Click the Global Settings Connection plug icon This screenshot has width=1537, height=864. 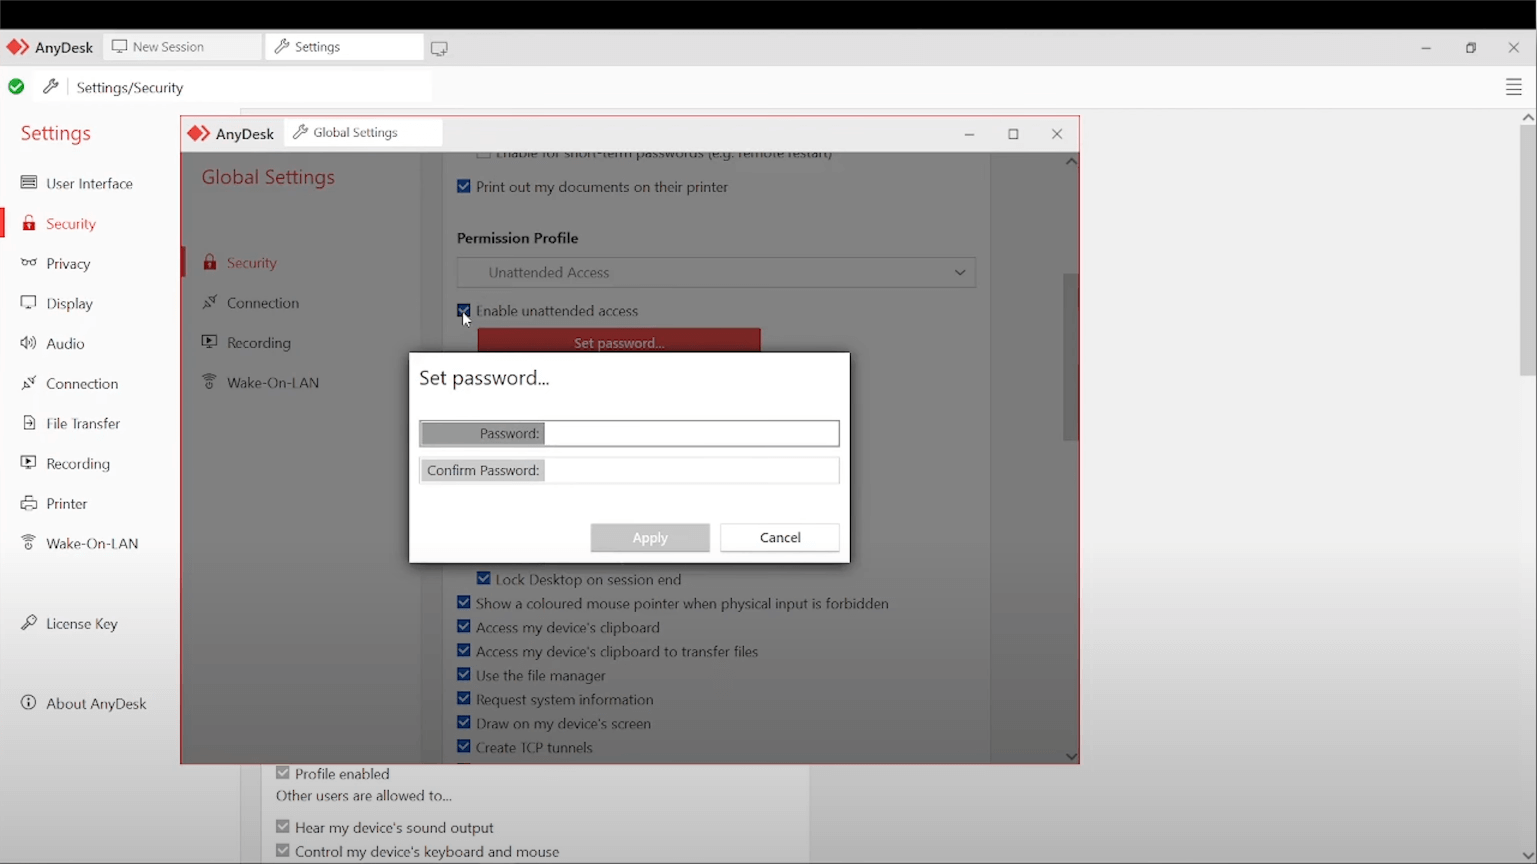[x=209, y=302]
